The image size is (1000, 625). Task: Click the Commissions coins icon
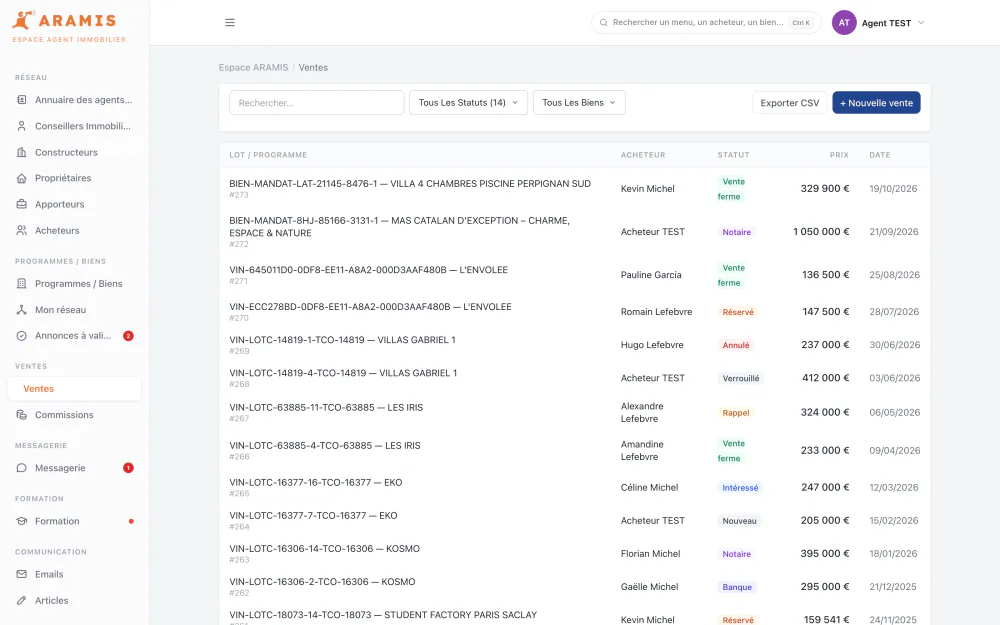point(22,415)
